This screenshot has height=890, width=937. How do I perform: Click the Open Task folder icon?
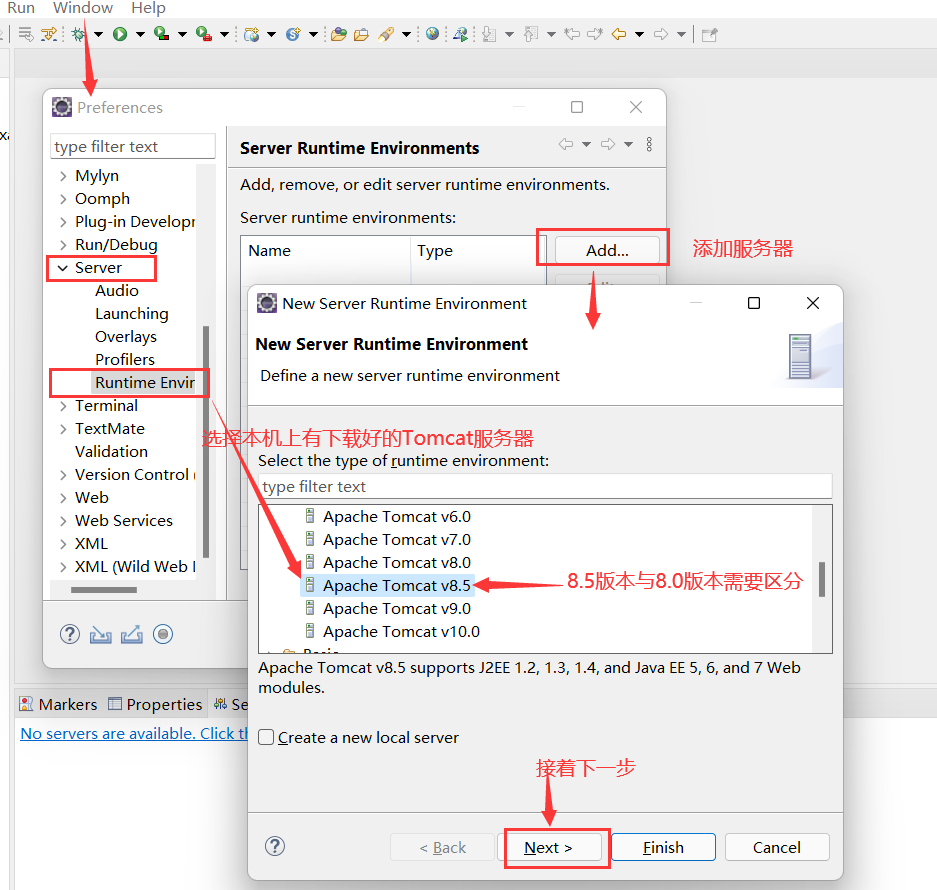pos(361,34)
